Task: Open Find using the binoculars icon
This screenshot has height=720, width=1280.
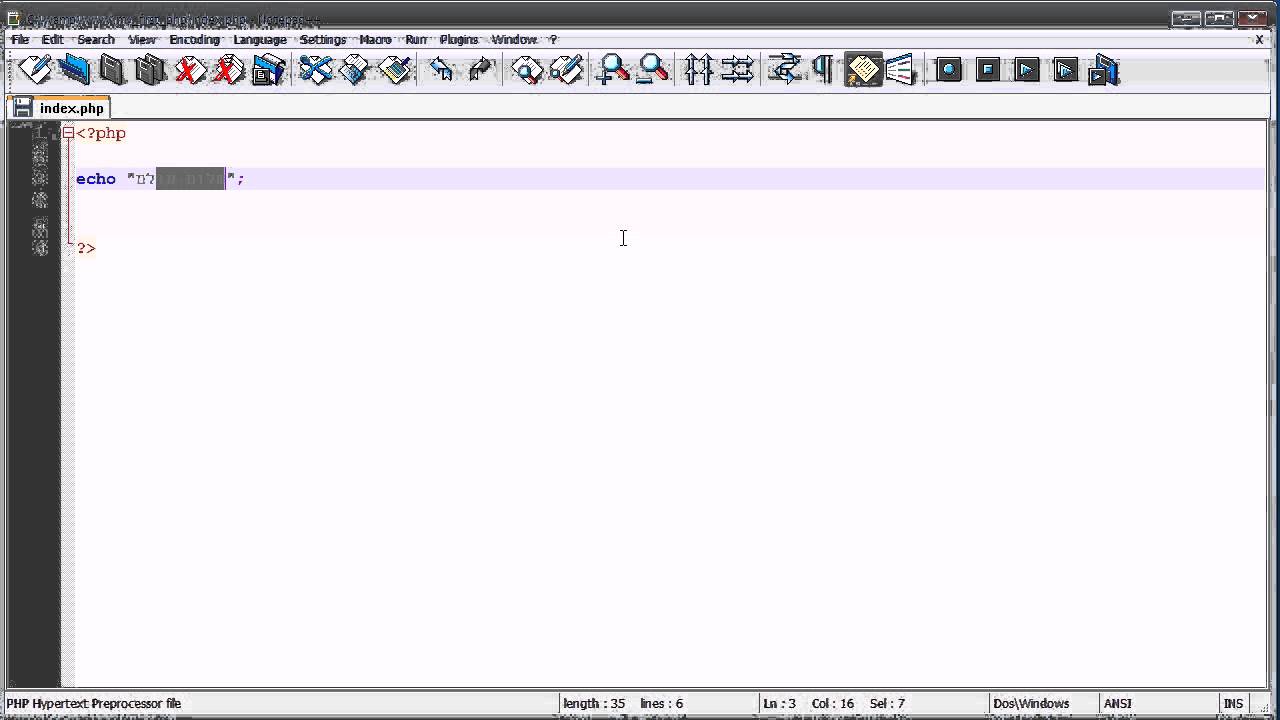Action: (527, 70)
